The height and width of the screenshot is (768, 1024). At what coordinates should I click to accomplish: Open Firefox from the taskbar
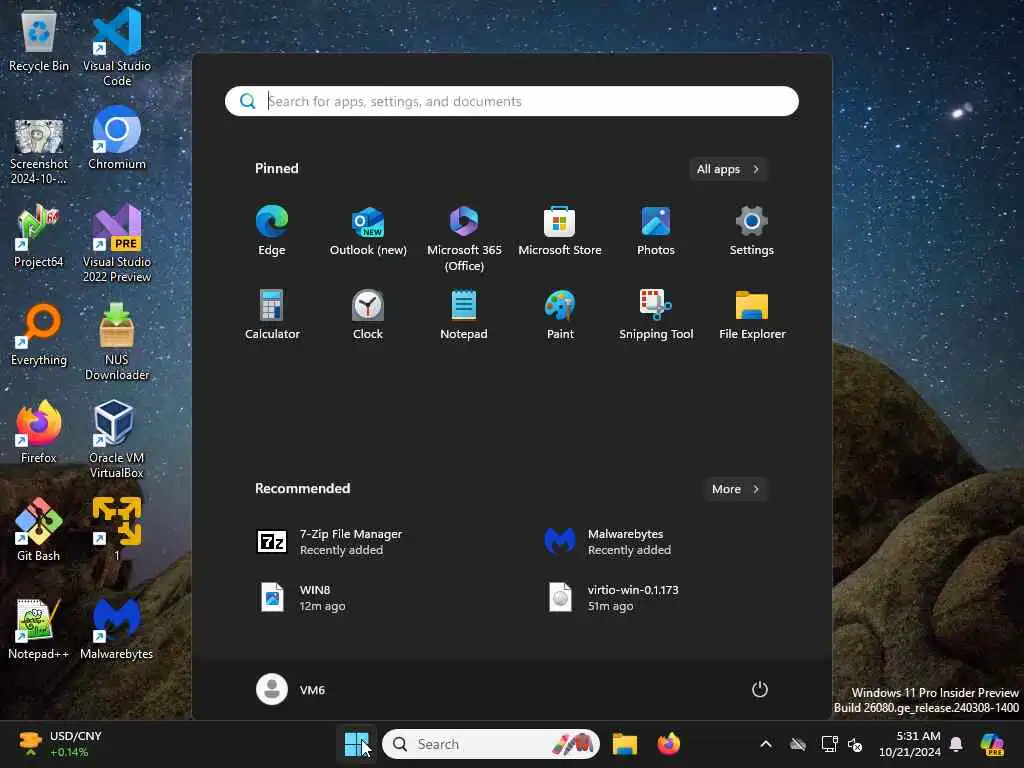click(x=668, y=744)
